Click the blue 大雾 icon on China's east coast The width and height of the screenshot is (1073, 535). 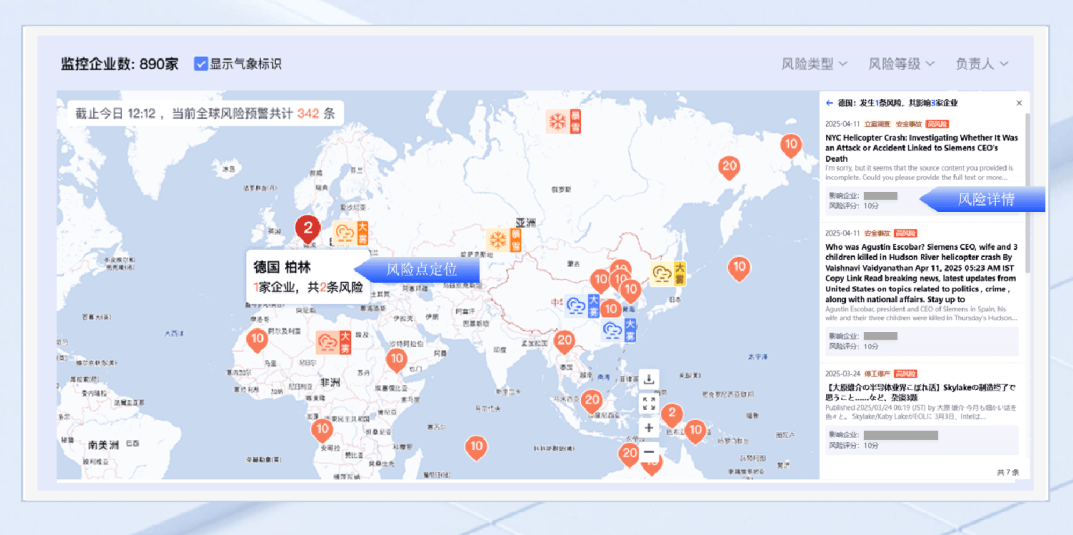tap(619, 330)
